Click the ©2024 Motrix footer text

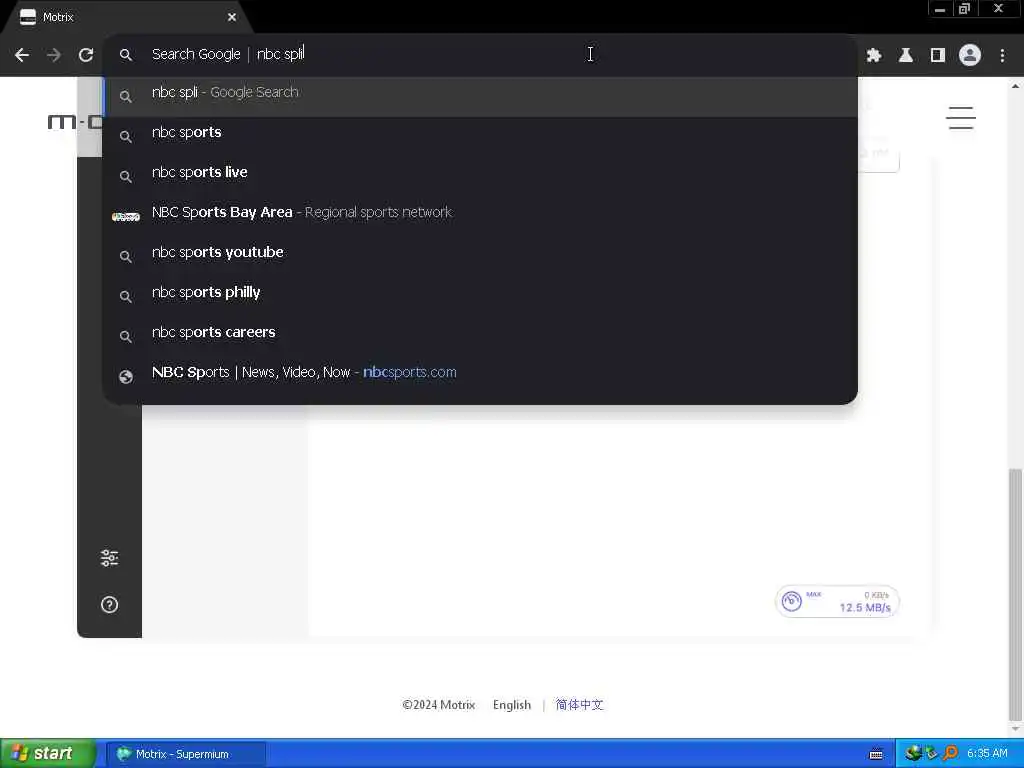click(x=439, y=705)
